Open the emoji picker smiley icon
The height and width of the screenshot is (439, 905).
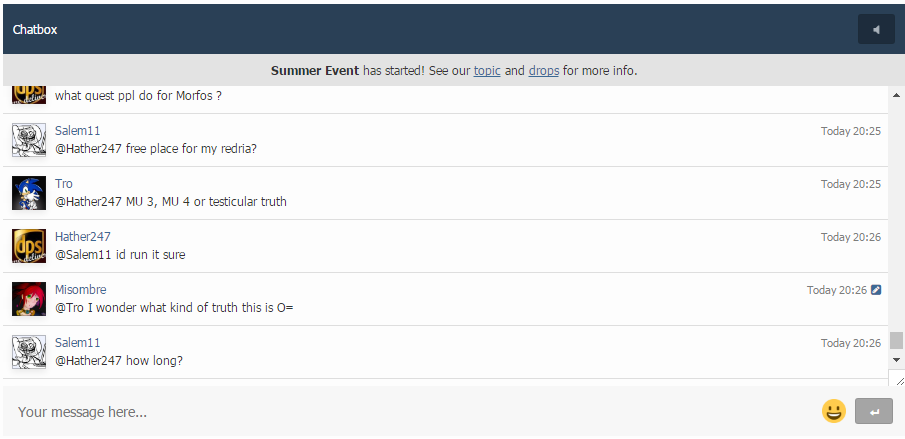pyautogui.click(x=833, y=411)
